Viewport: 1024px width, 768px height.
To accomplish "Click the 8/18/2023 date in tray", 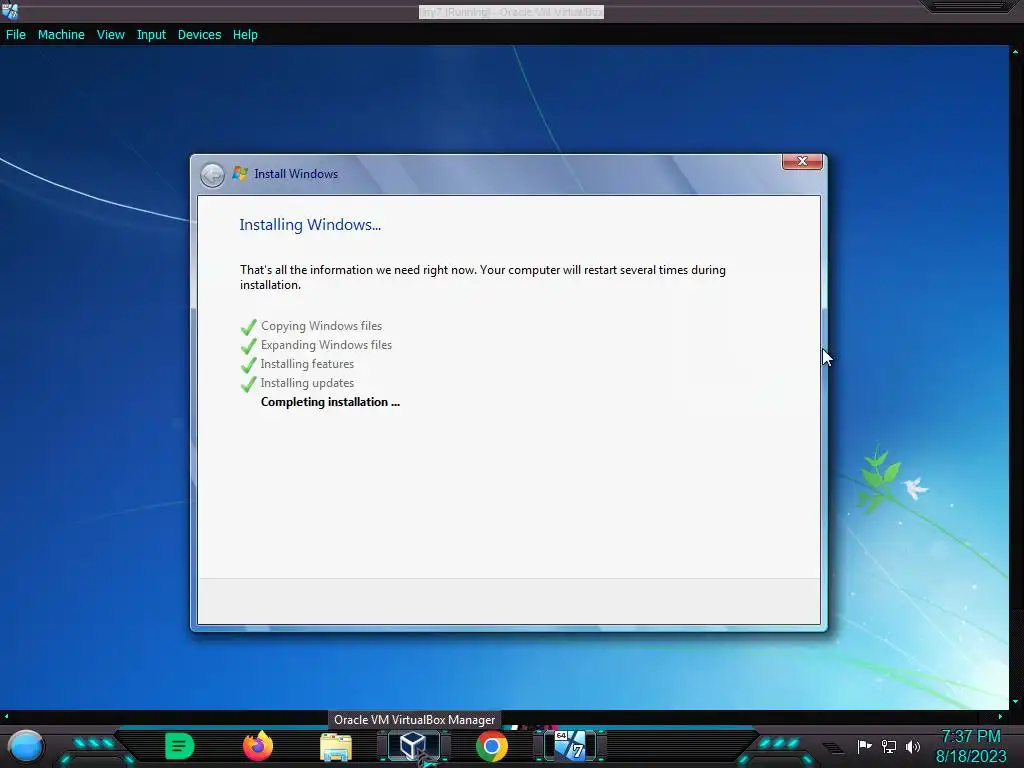I will pos(971,756).
